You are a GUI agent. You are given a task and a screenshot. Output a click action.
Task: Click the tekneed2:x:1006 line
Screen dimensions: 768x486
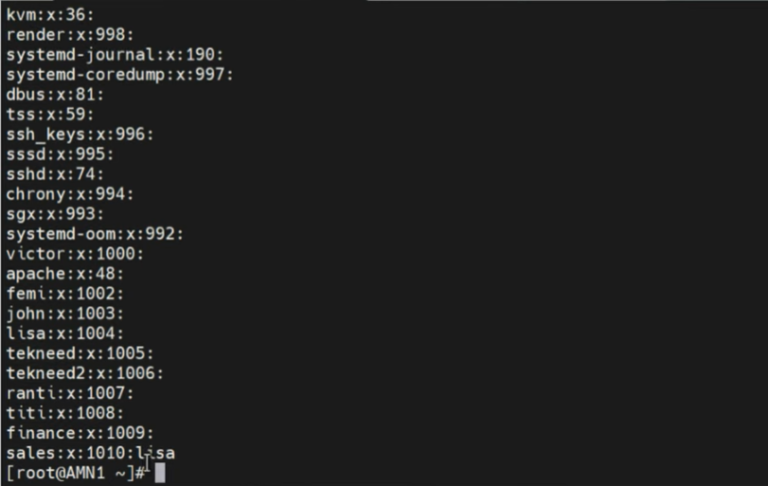[85, 373]
